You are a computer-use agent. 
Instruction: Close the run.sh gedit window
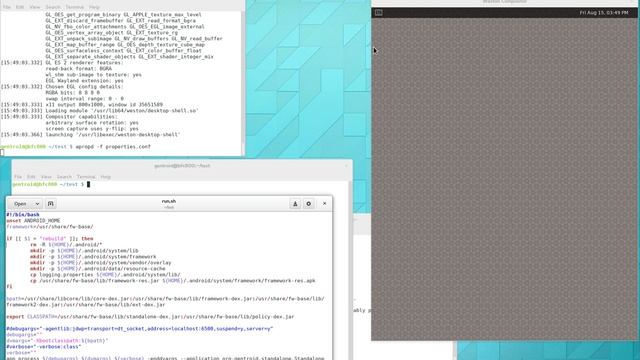[x=324, y=203]
